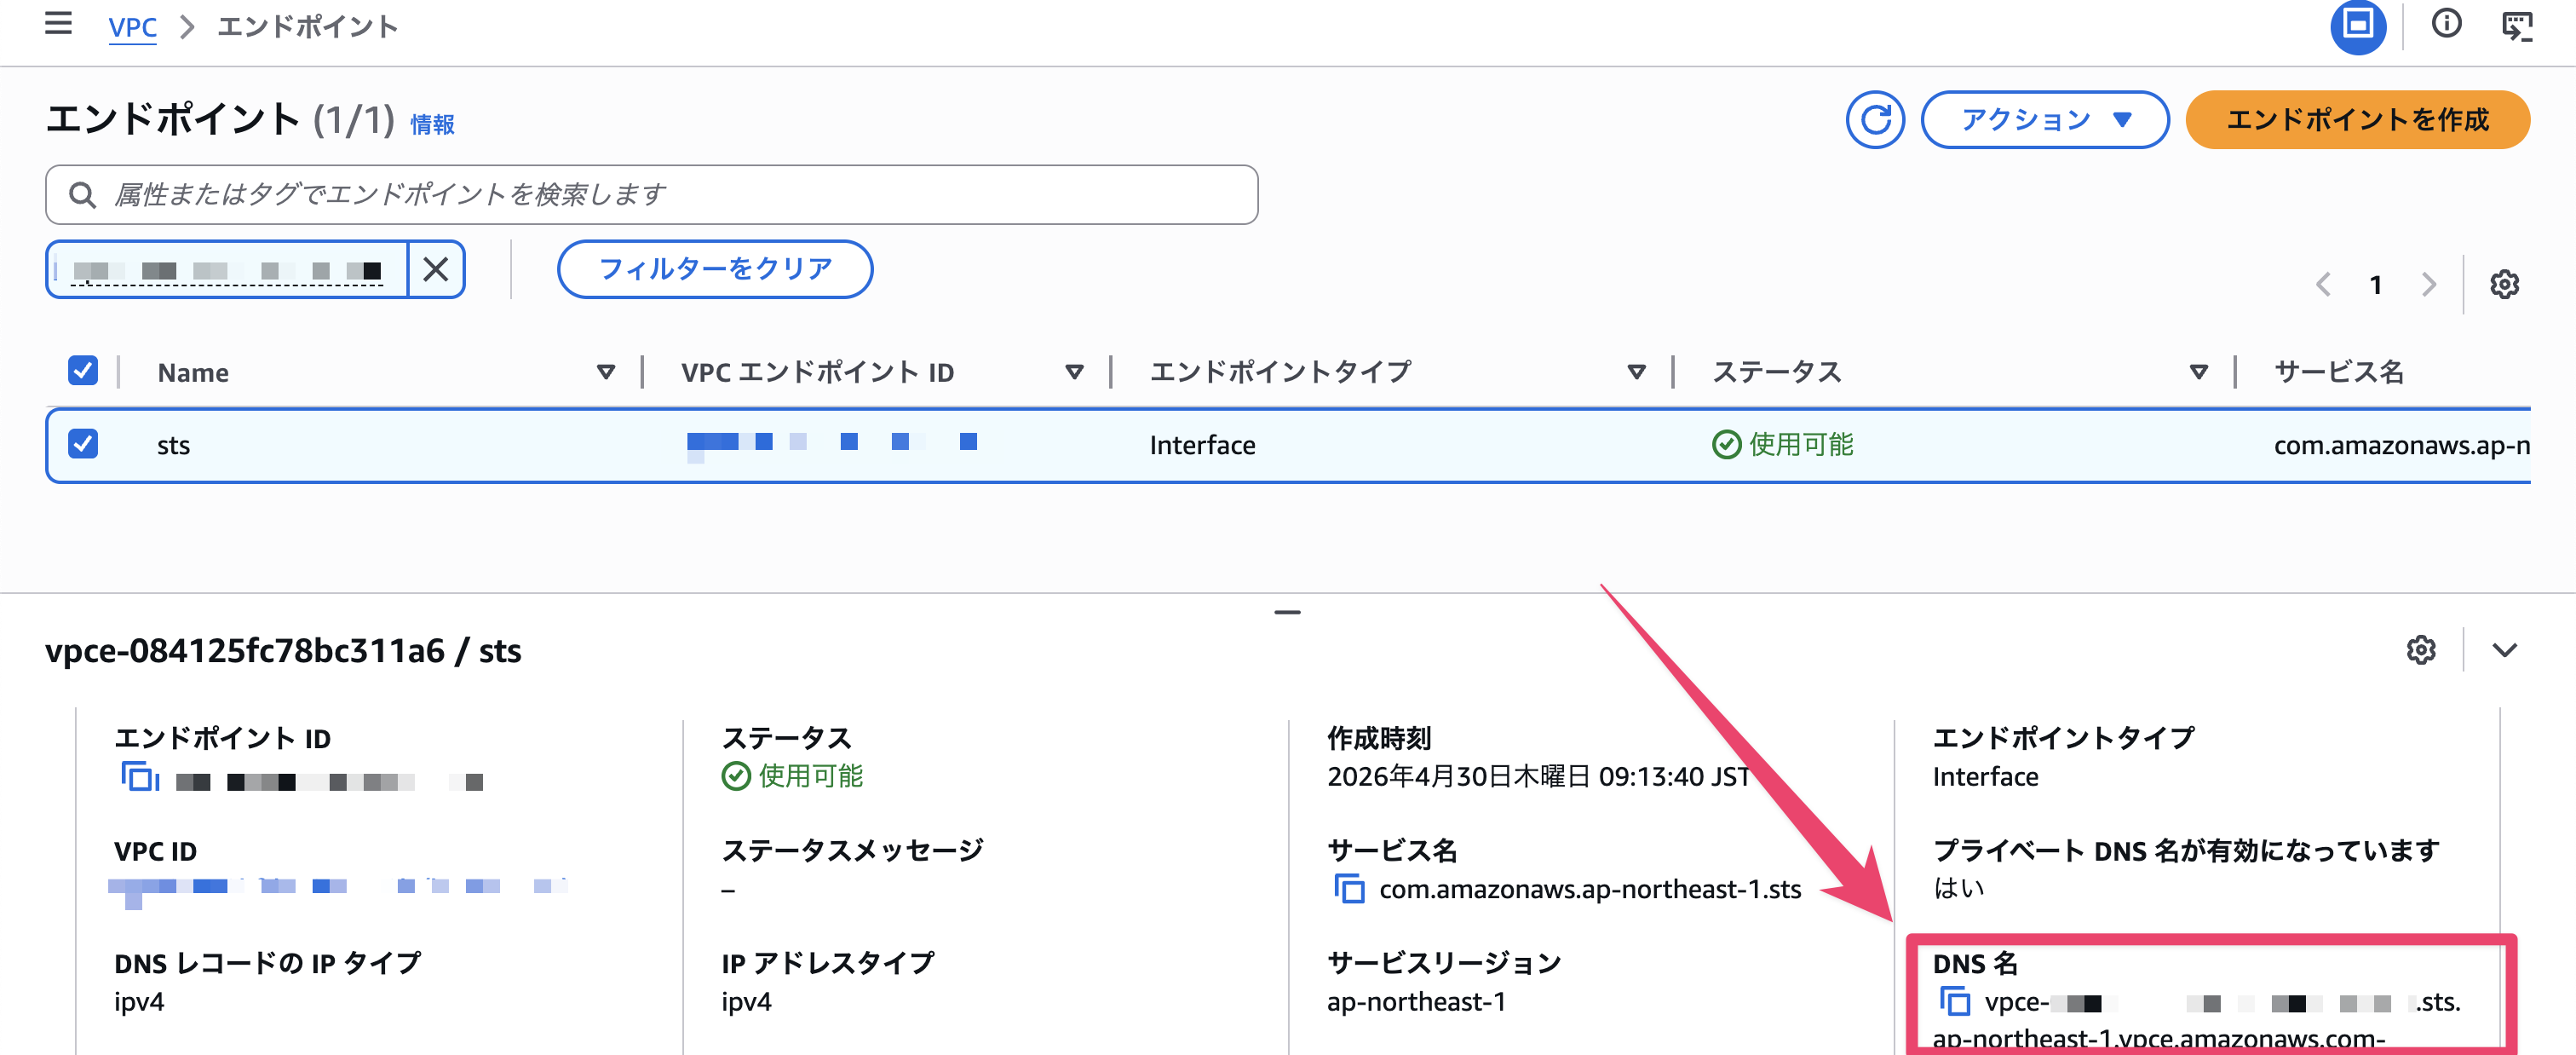
Task: Focus the endpoint search field
Action: 650,195
